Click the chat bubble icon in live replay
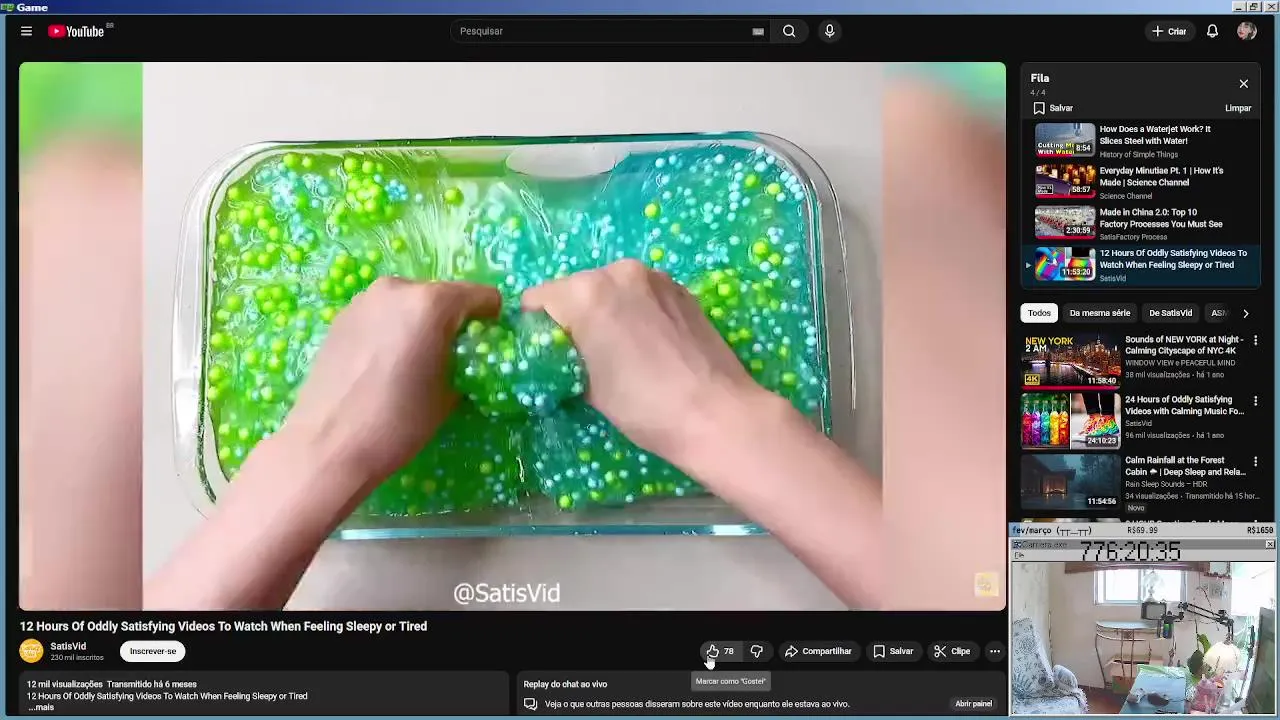The height and width of the screenshot is (720, 1280). pos(531,704)
